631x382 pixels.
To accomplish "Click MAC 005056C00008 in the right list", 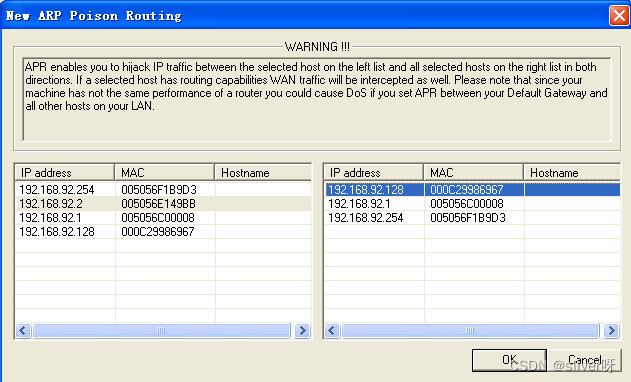I will (467, 204).
